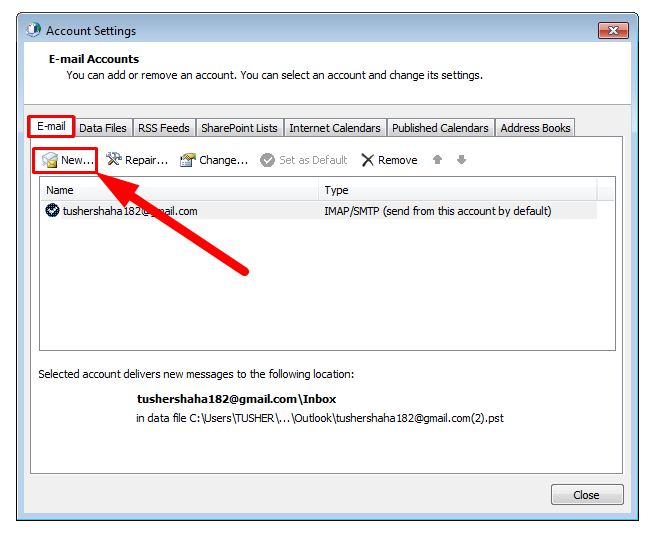Open the Internet Calendars tab
This screenshot has width=658, height=538.
(x=335, y=128)
